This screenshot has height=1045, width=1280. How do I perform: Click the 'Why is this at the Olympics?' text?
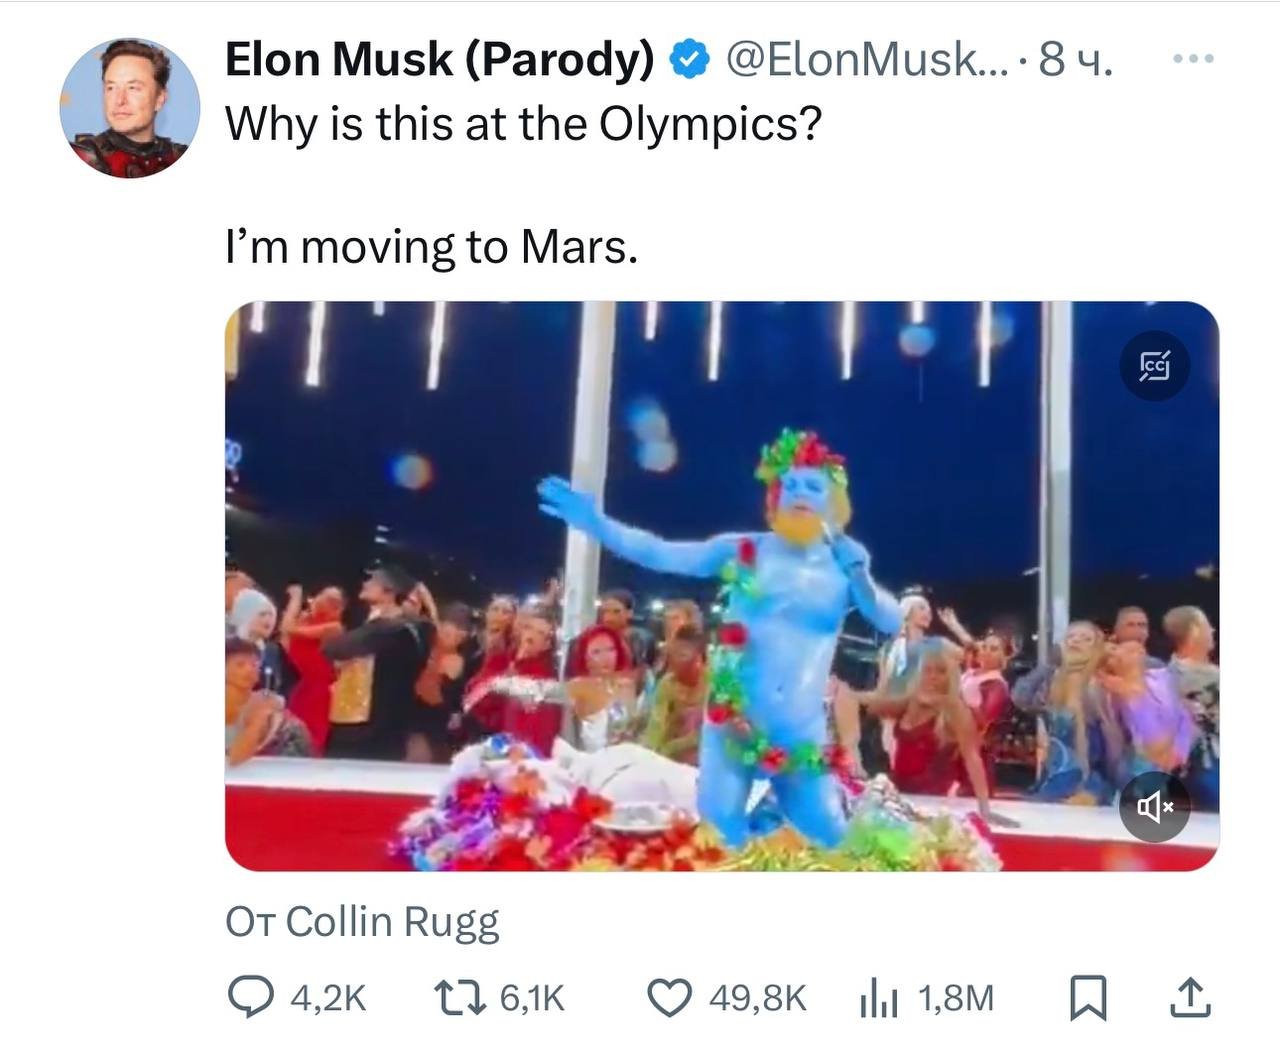[x=523, y=125]
